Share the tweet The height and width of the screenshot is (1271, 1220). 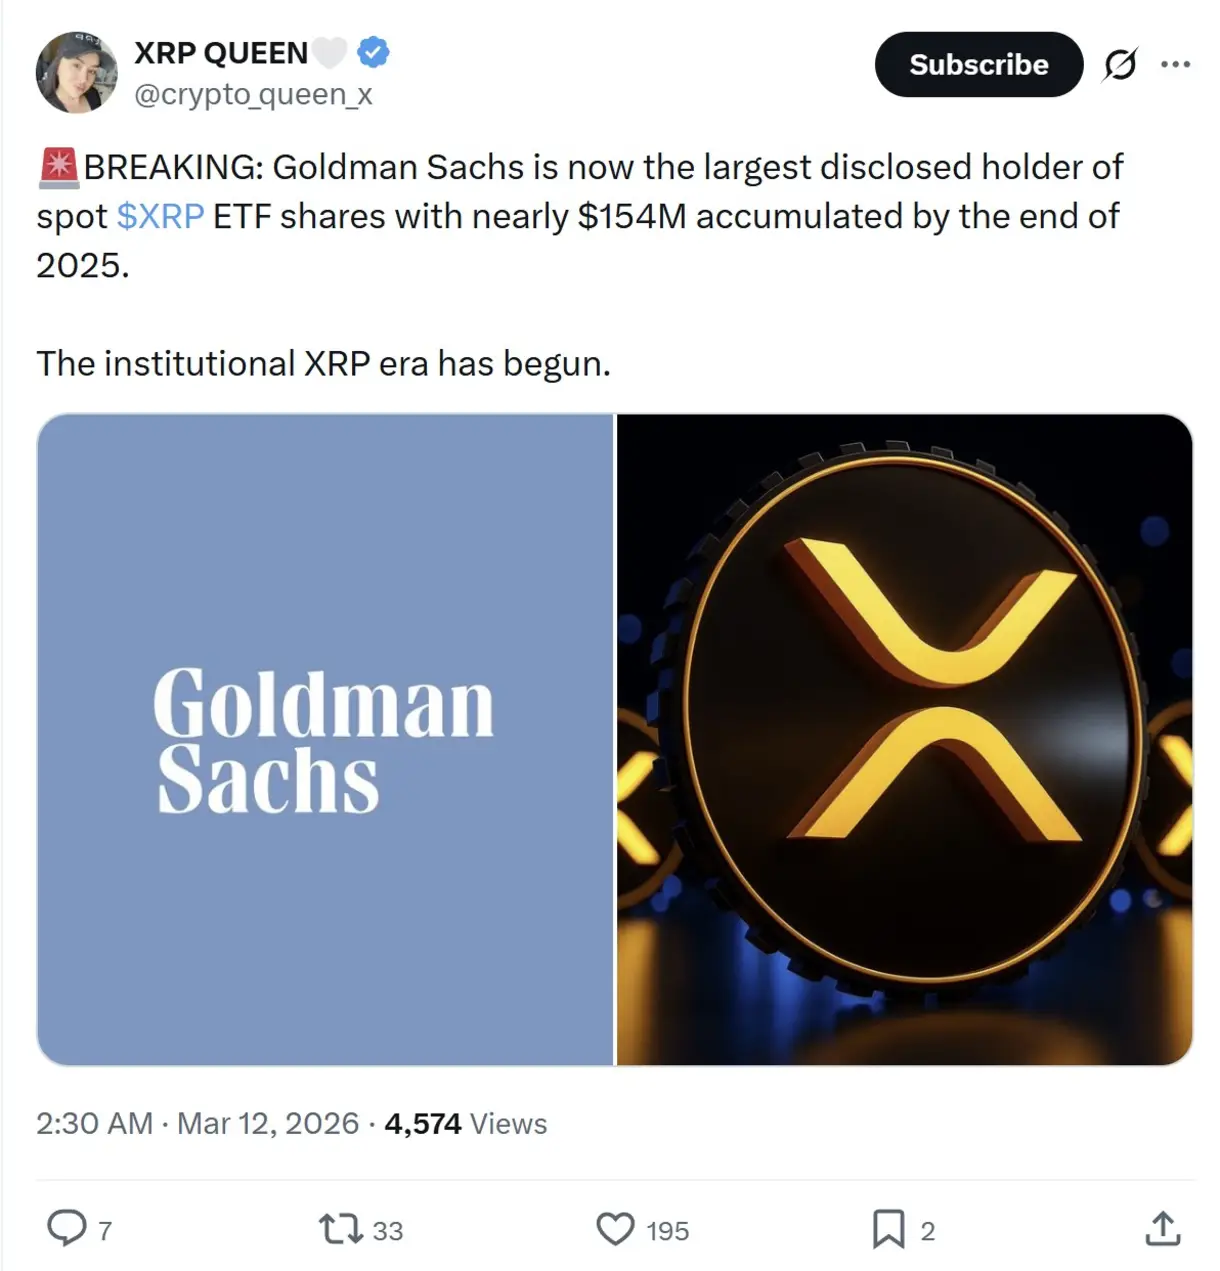pyautogui.click(x=1163, y=1228)
